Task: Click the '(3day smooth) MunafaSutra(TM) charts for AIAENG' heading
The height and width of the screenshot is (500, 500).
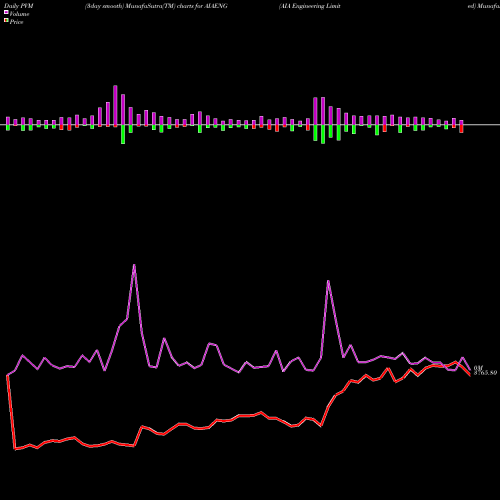Action: pyautogui.click(x=156, y=6)
